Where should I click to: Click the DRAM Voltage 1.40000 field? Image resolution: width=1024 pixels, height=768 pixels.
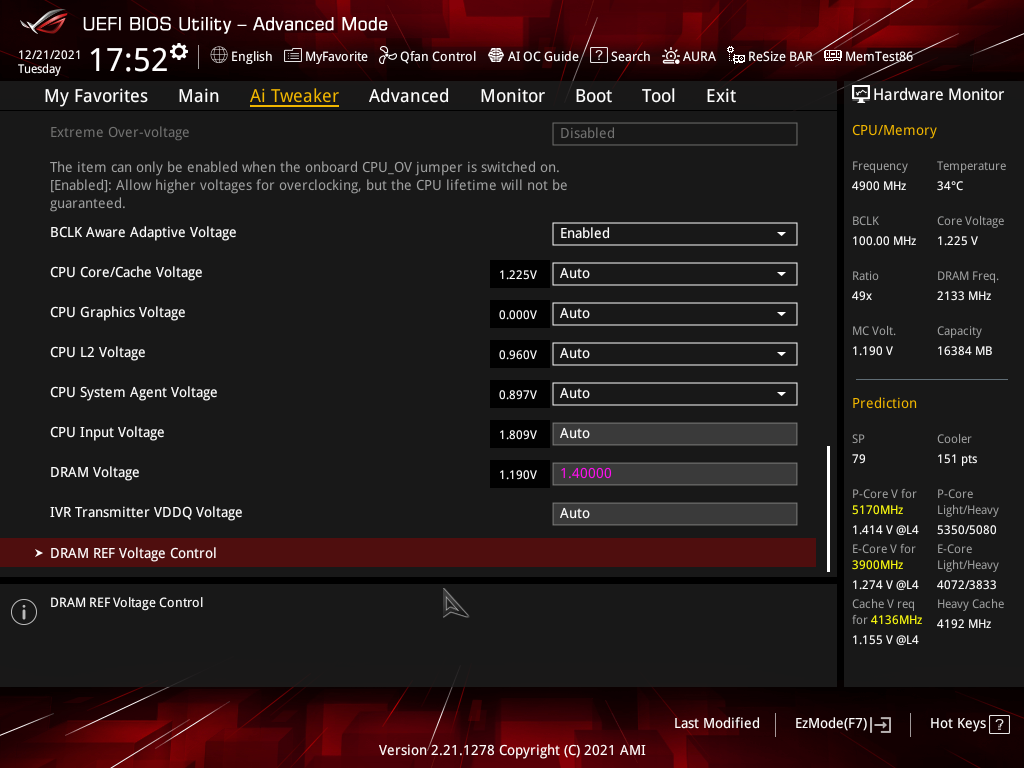coord(675,473)
